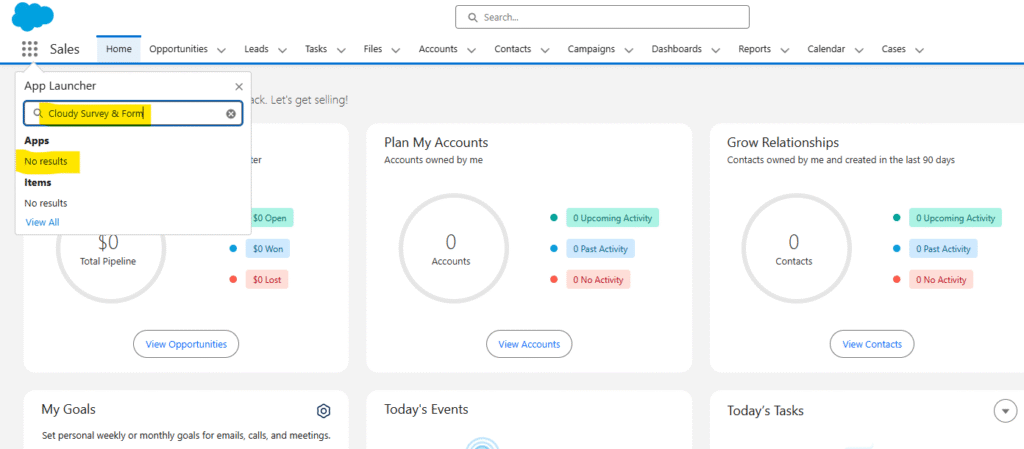
Task: Clear the App Launcher search text
Action: (231, 114)
